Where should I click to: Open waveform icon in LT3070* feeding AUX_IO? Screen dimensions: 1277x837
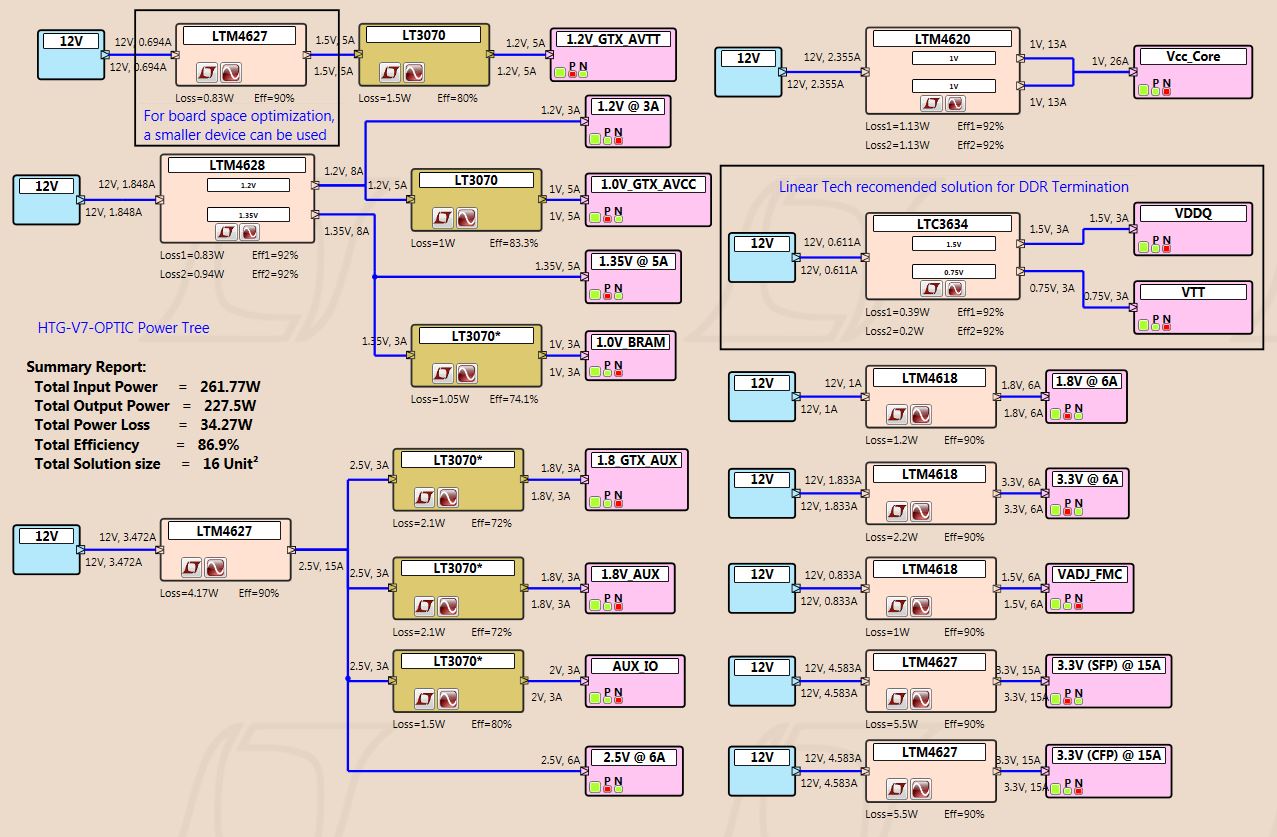point(446,697)
